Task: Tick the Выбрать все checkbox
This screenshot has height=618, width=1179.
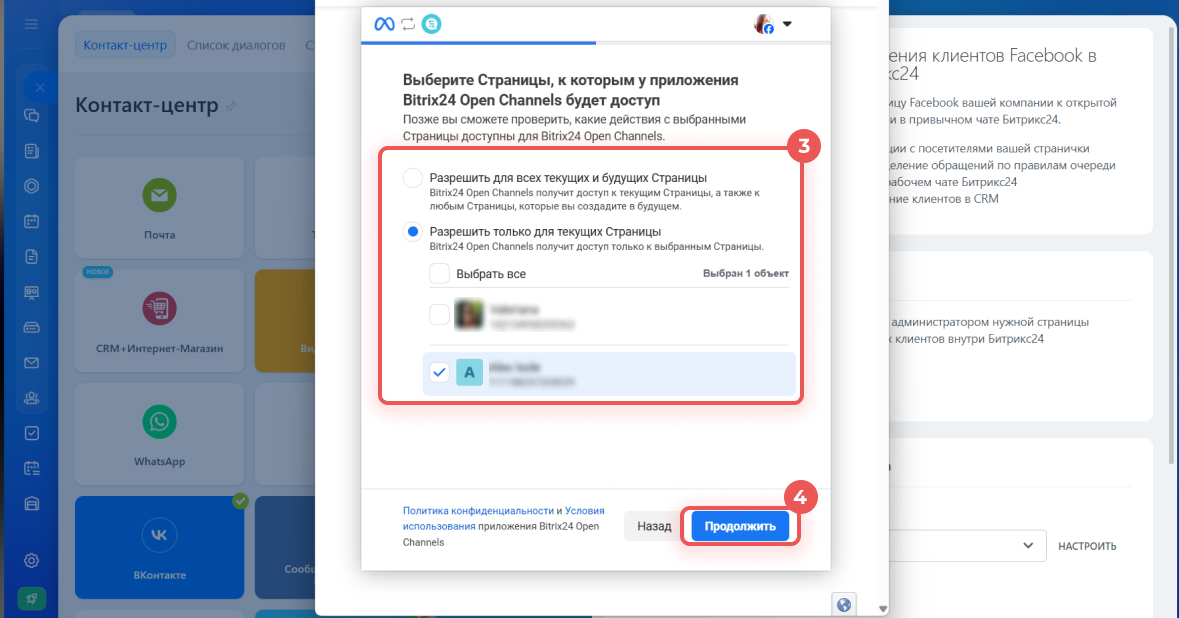Action: click(439, 274)
